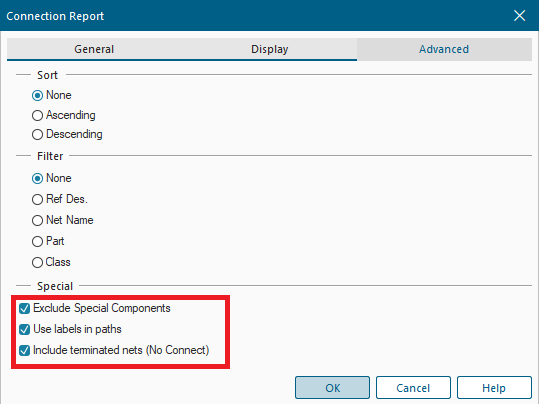Click the Cancel button
The image size is (539, 404).
click(413, 388)
